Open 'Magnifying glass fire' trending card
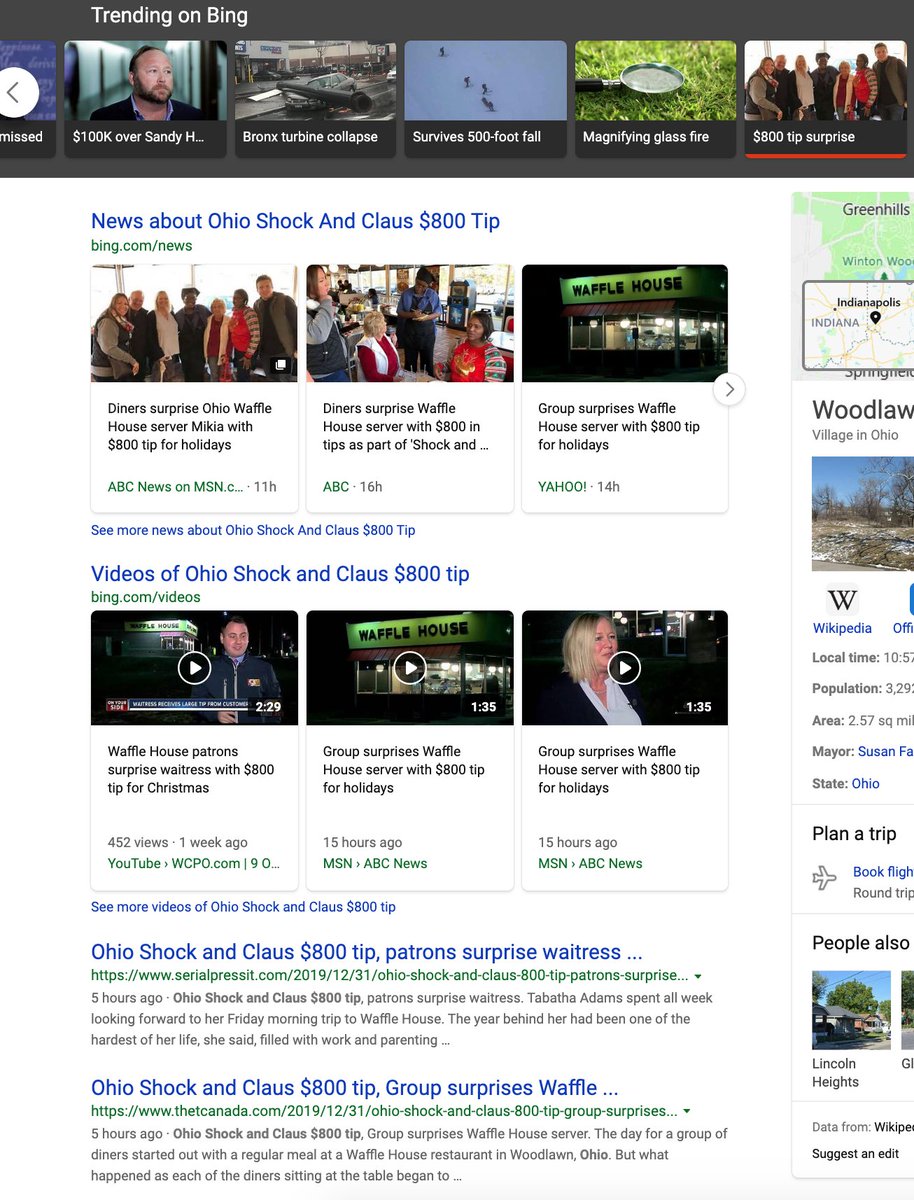 tap(655, 98)
